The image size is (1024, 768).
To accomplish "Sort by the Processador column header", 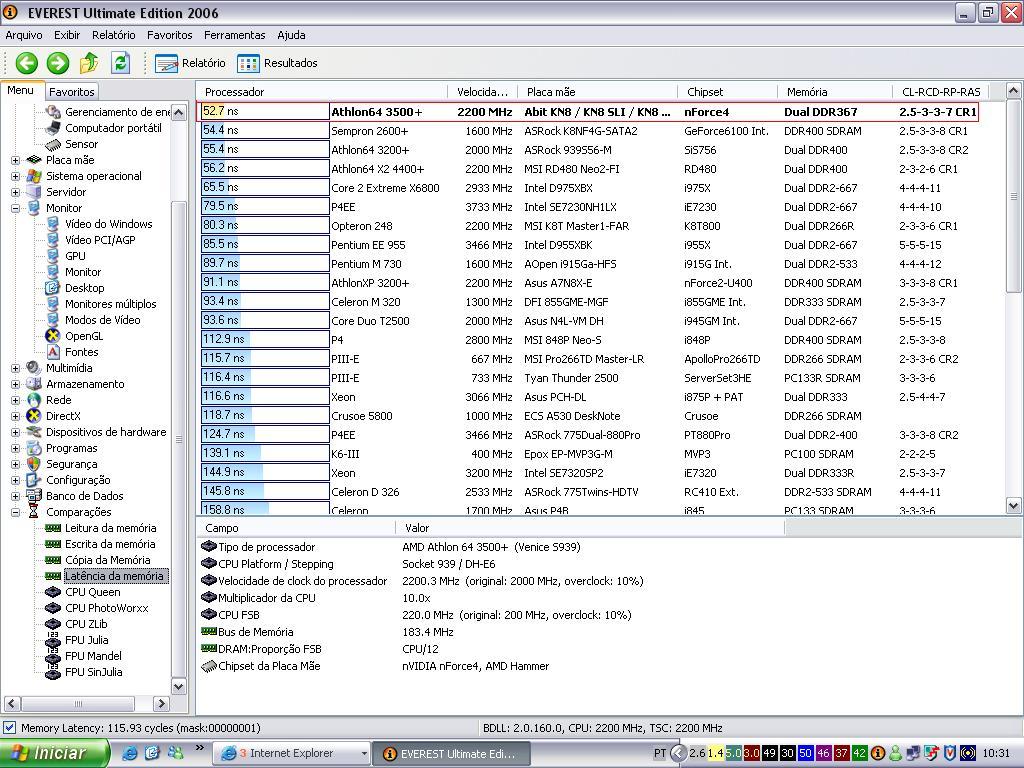I will pyautogui.click(x=321, y=92).
